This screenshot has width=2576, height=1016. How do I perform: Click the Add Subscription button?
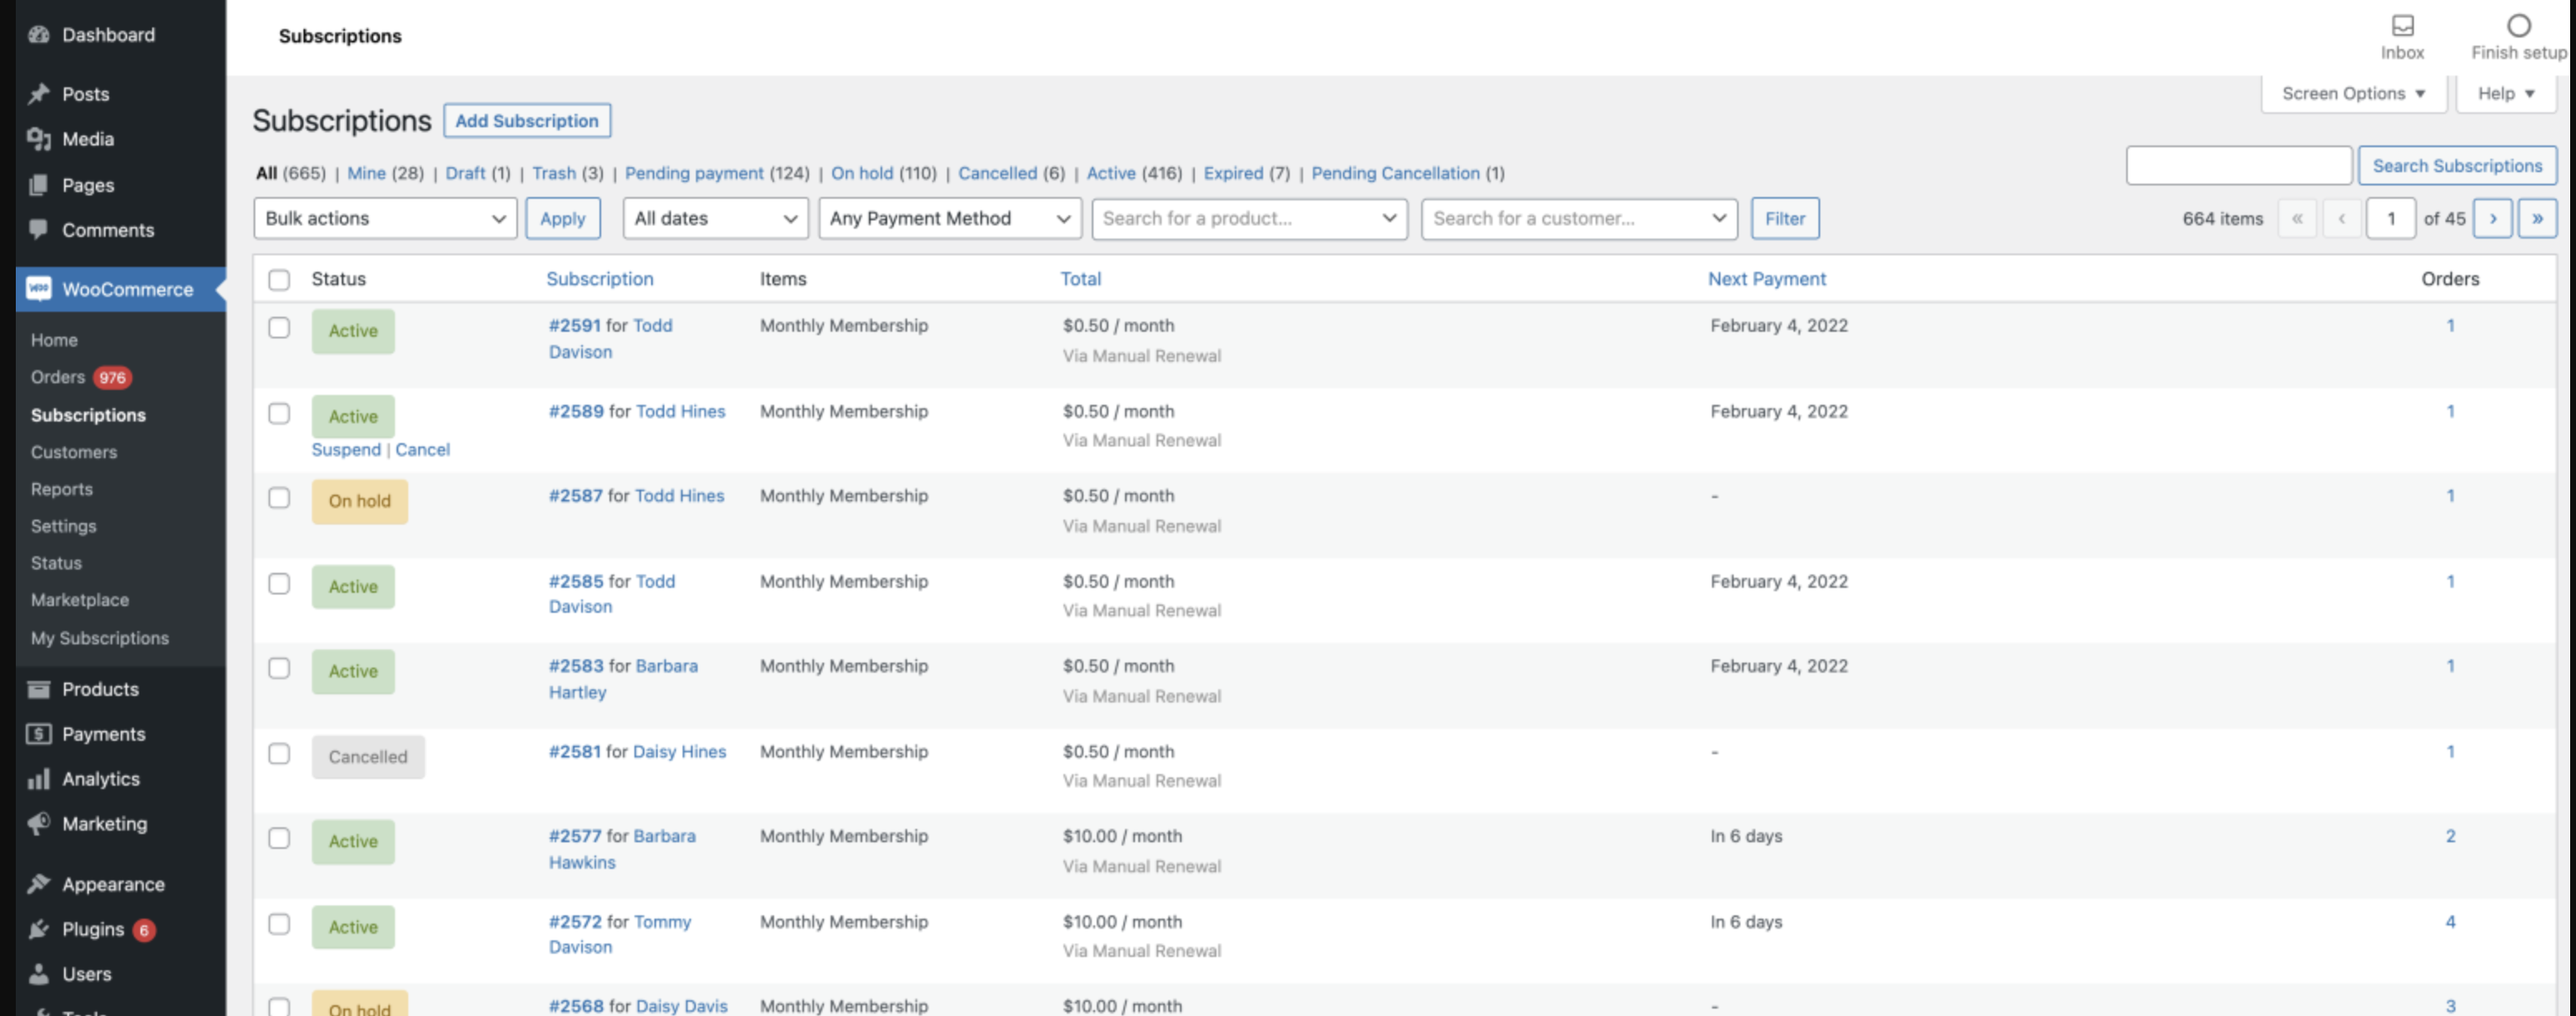click(528, 120)
